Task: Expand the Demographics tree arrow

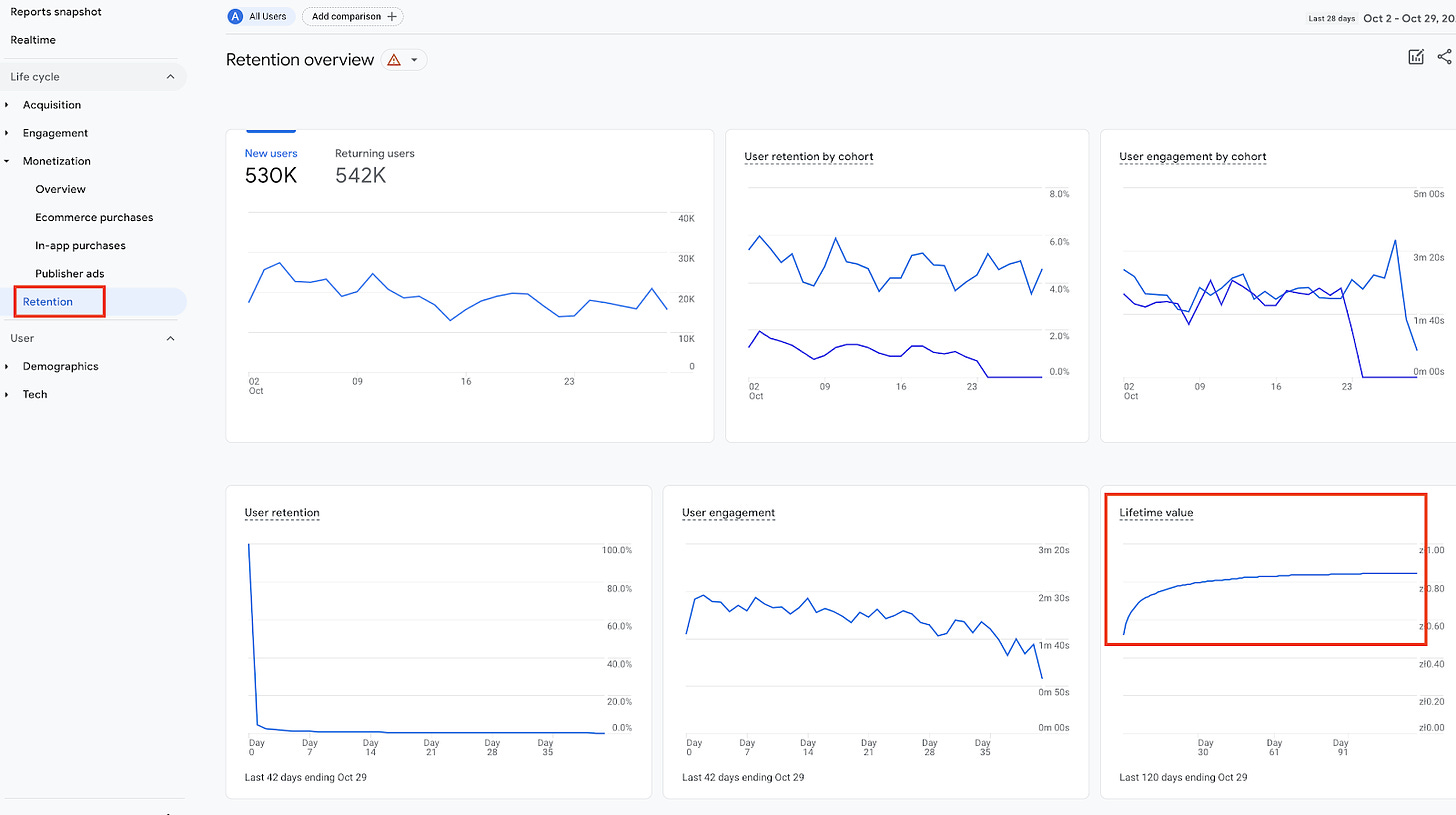Action: (x=7, y=366)
